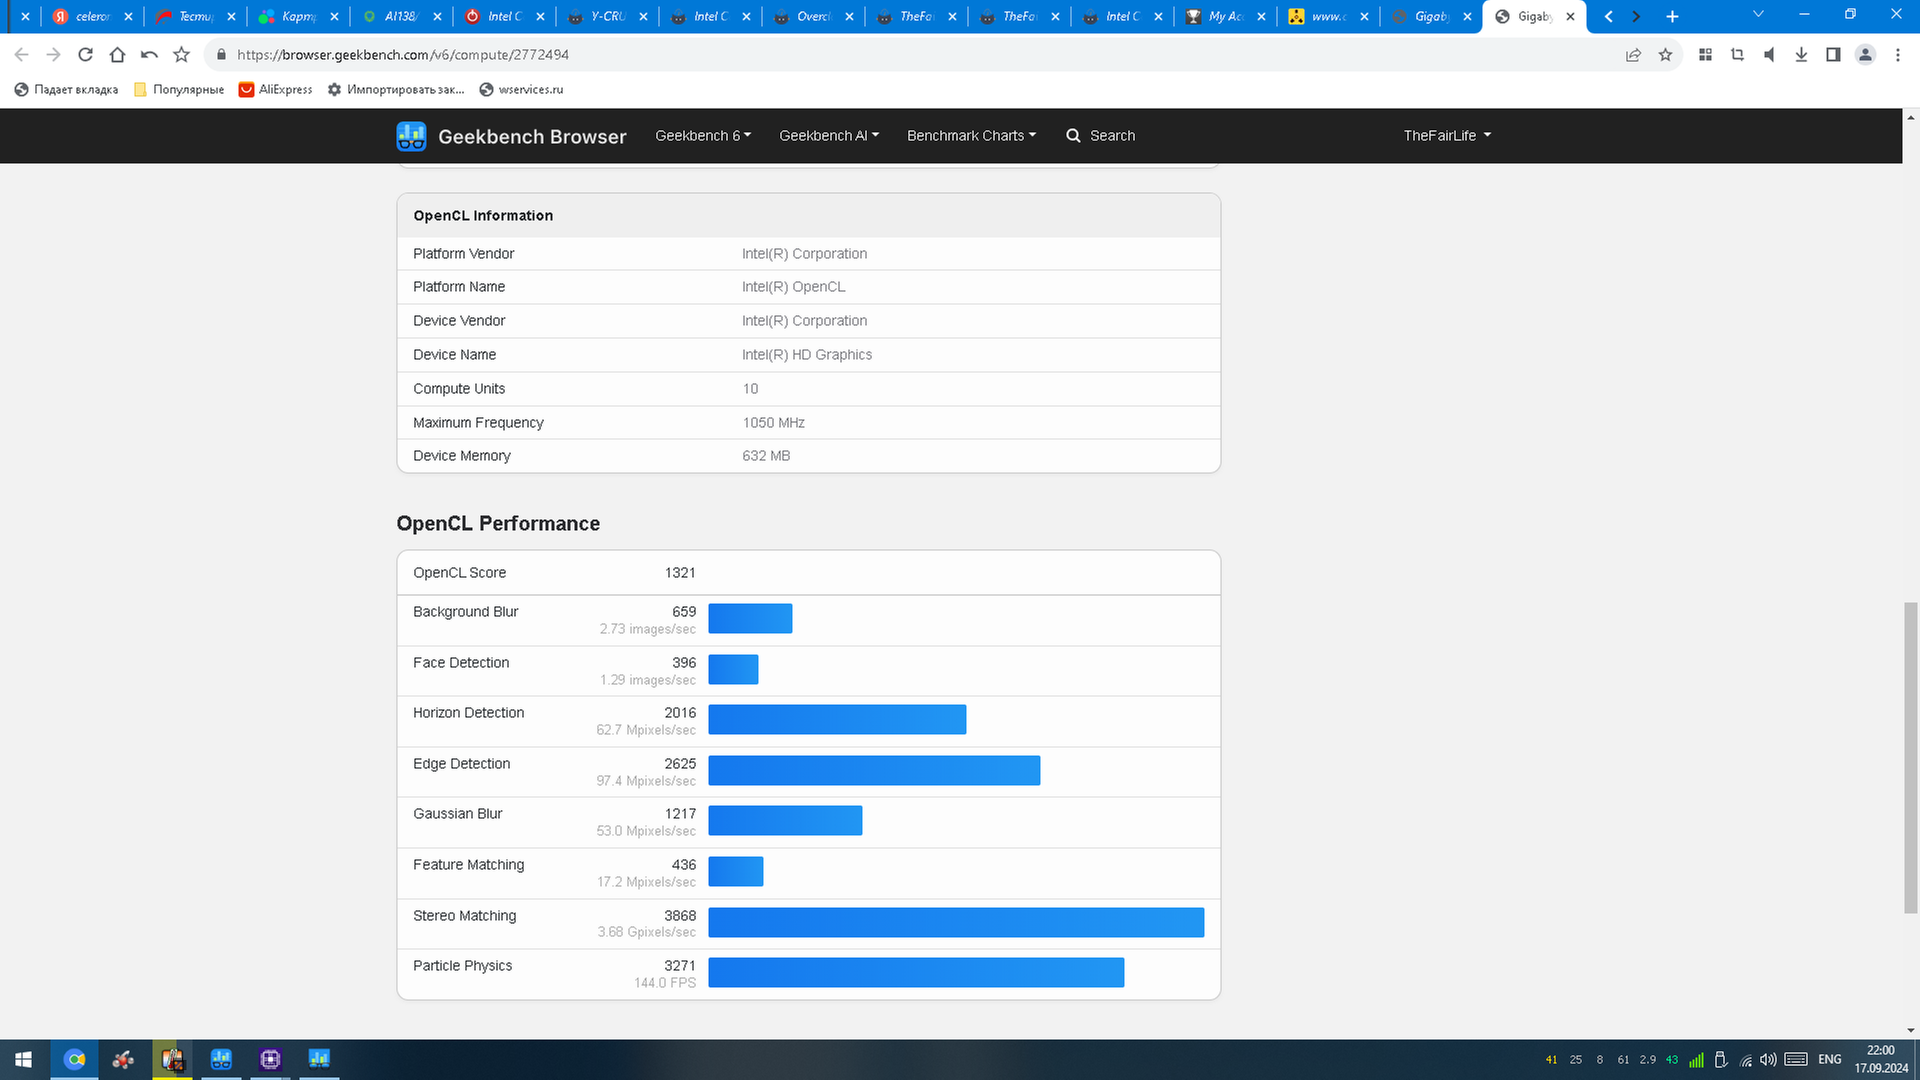Viewport: 1920px width, 1080px height.
Task: Click the Geekbench Browser title link
Action: pyautogui.click(x=532, y=136)
